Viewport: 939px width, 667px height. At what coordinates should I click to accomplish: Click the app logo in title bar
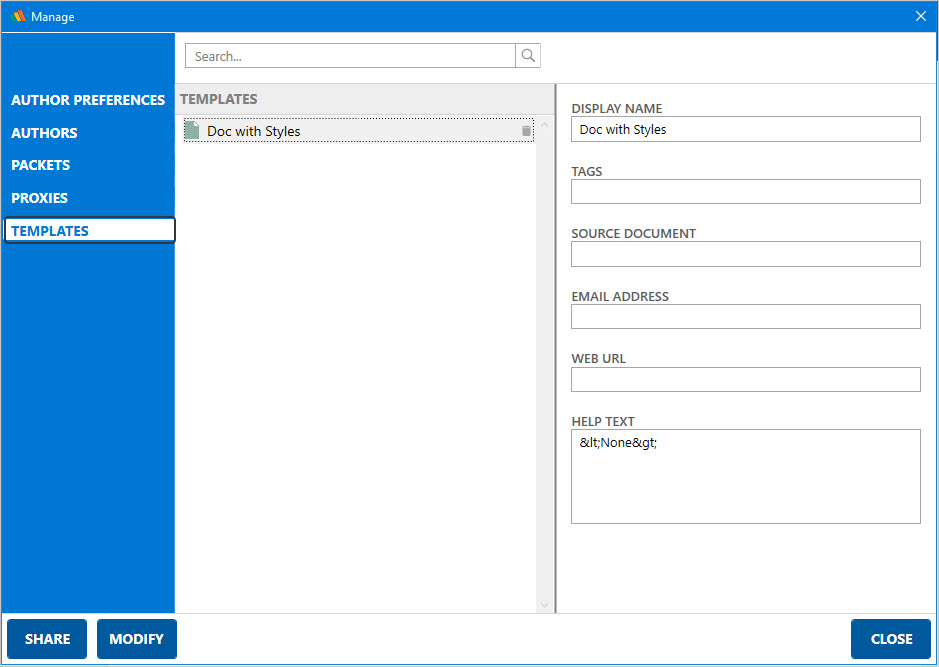tap(18, 16)
